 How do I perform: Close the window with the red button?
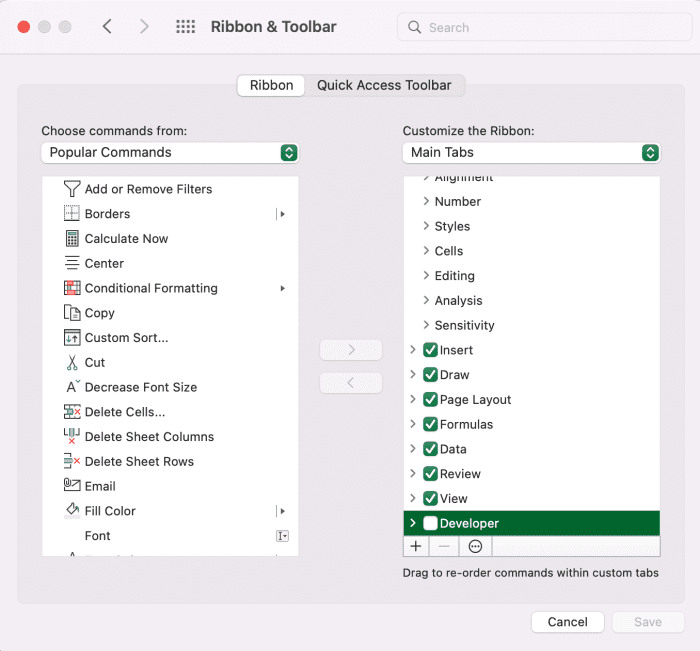[x=24, y=27]
